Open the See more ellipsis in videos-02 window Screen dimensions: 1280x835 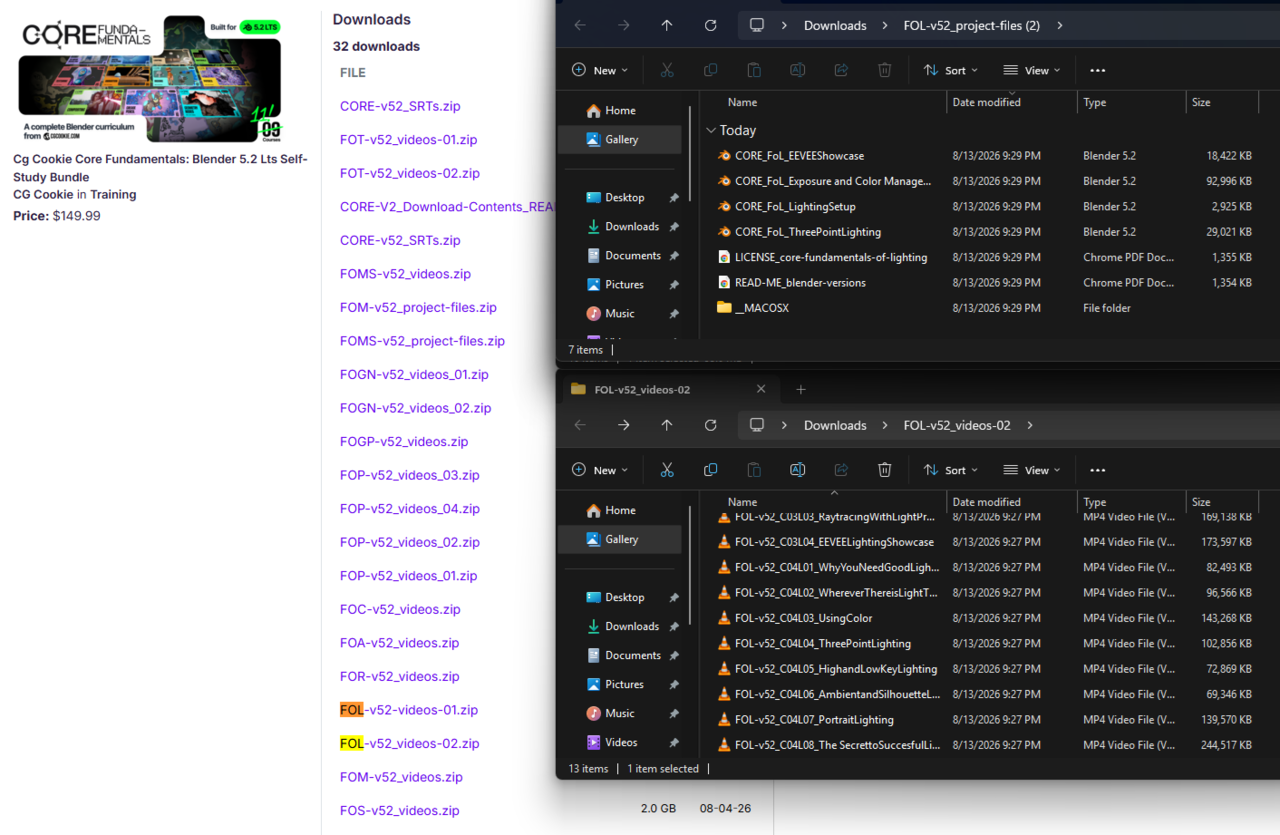[1097, 470]
